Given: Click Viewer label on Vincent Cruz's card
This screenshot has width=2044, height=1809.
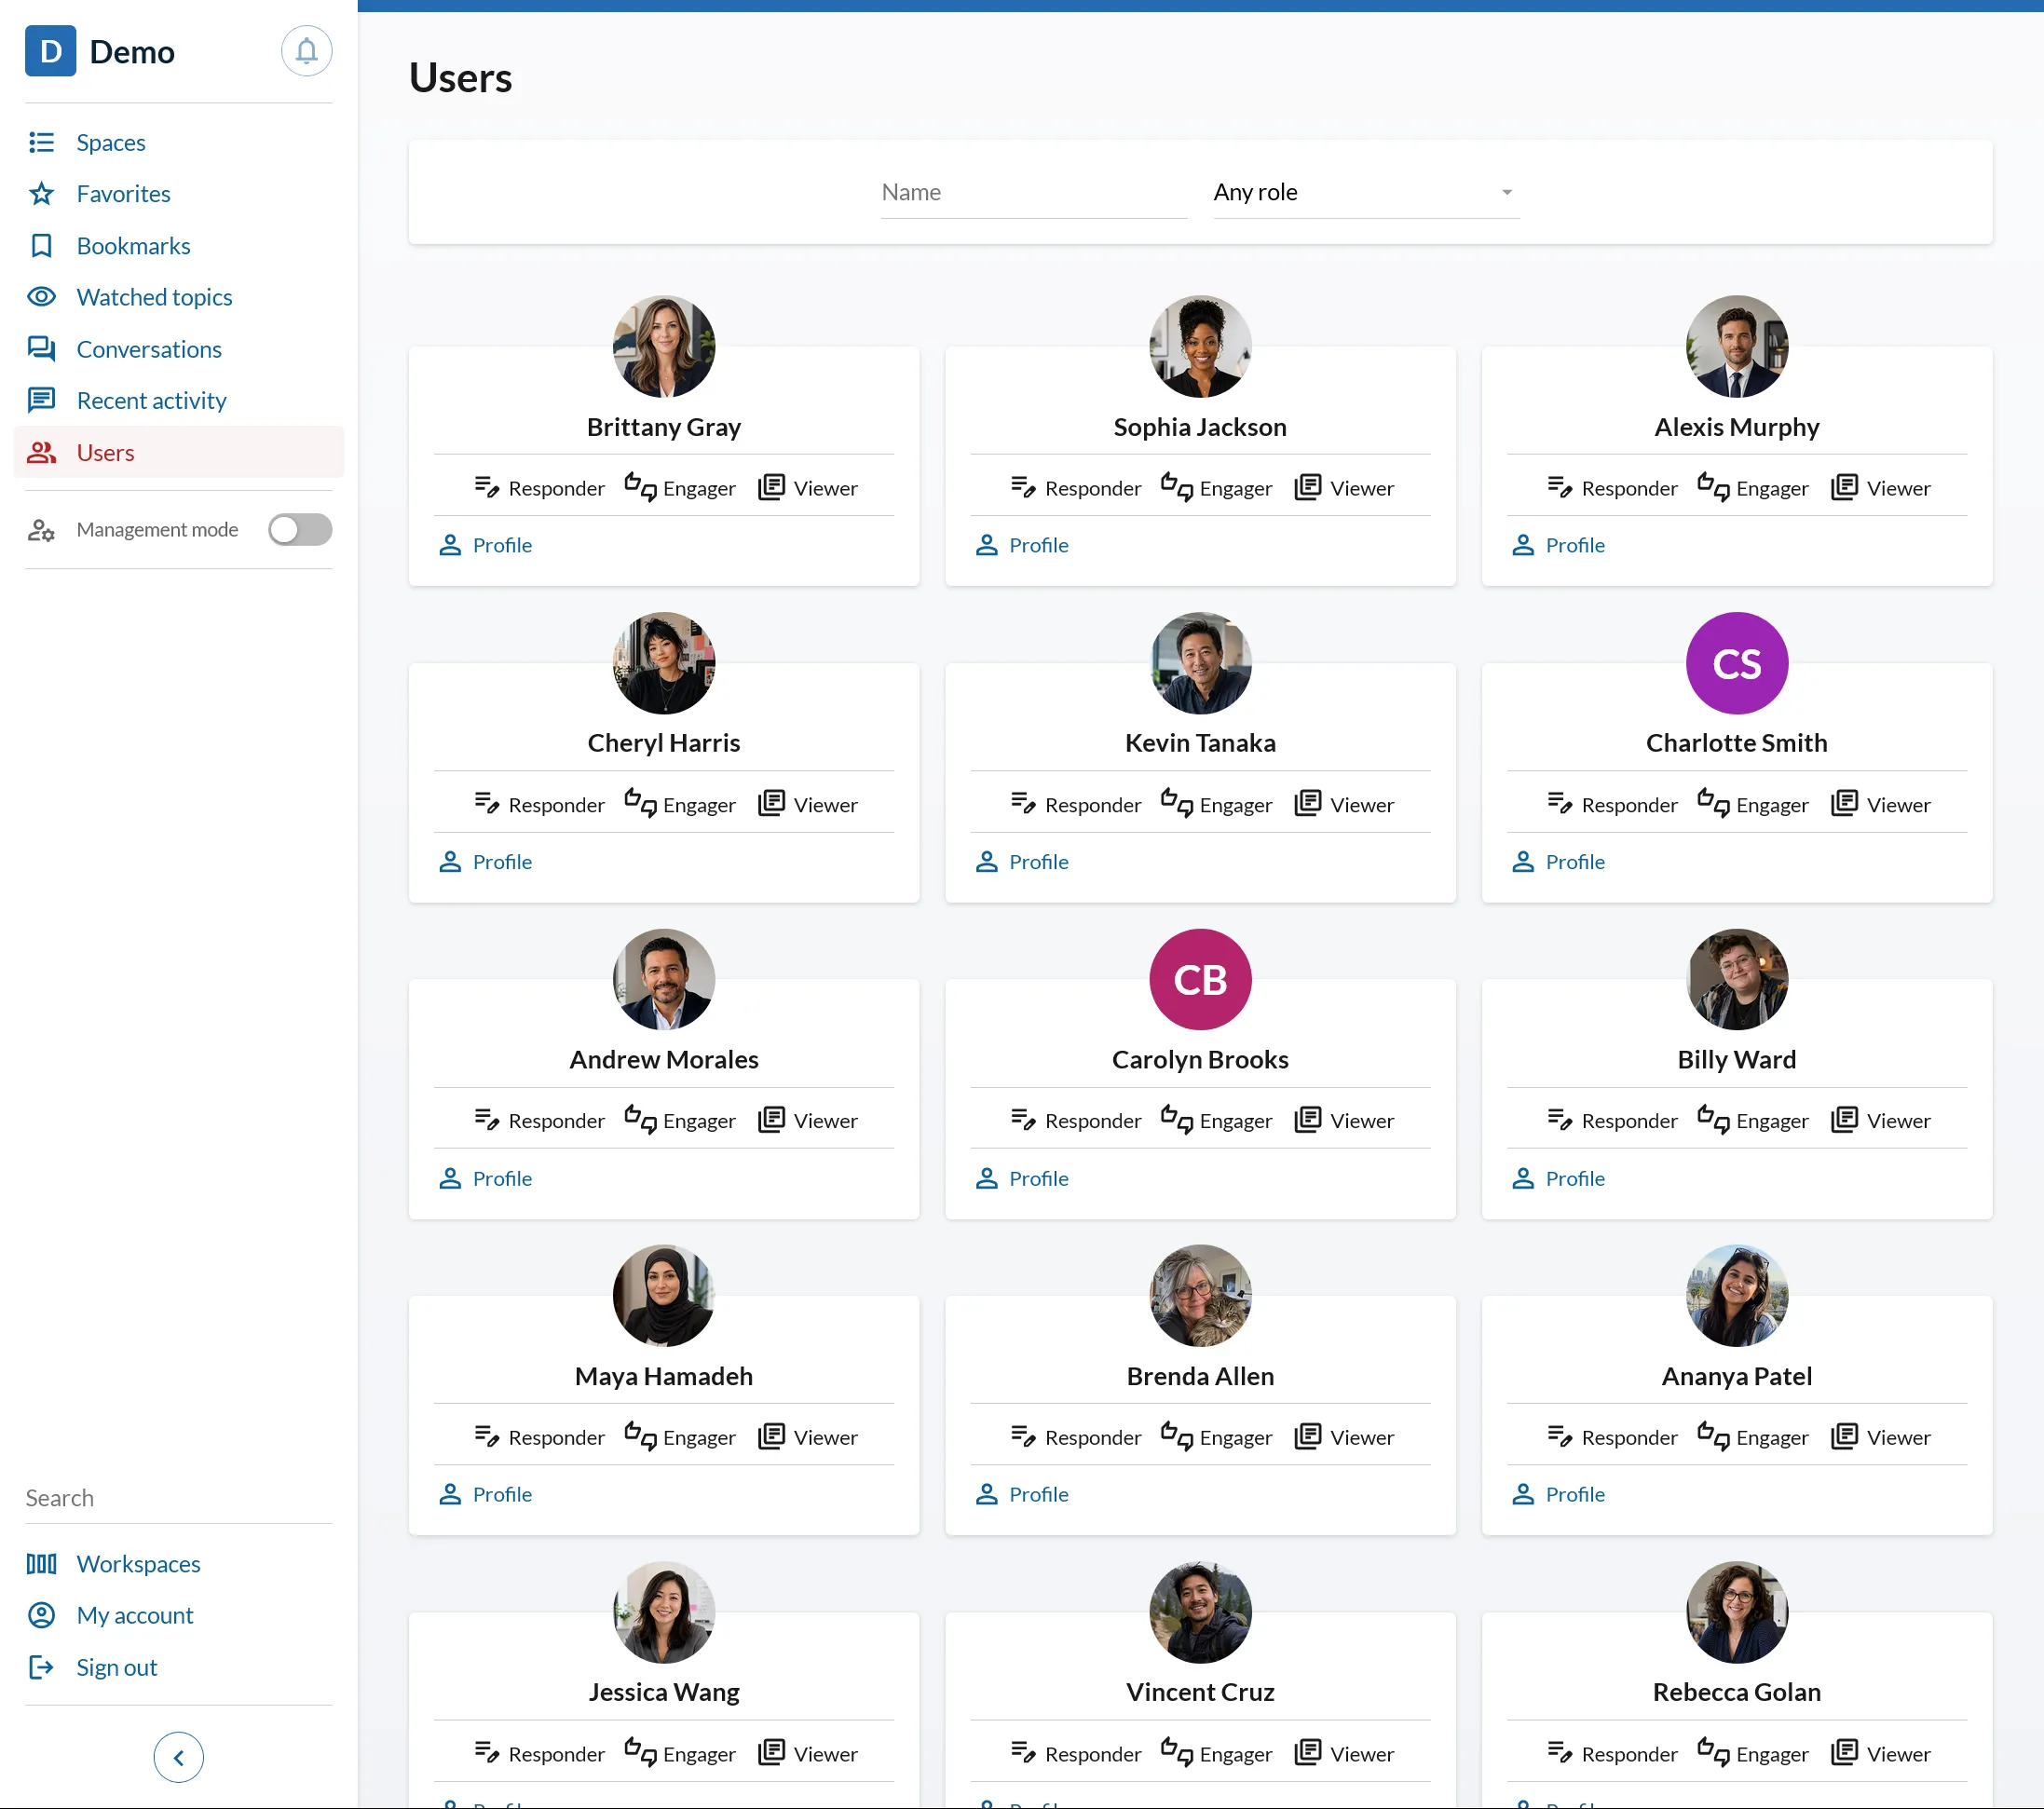Looking at the screenshot, I should coord(1362,1753).
